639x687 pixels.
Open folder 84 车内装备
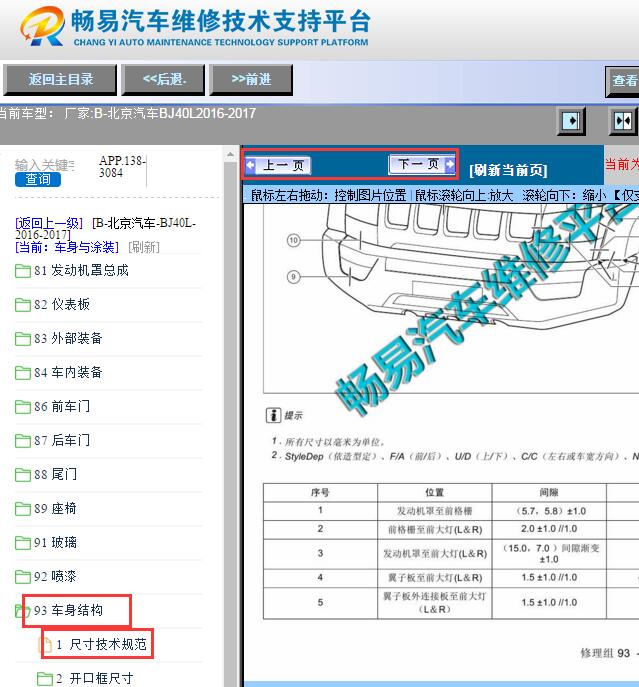(68, 372)
